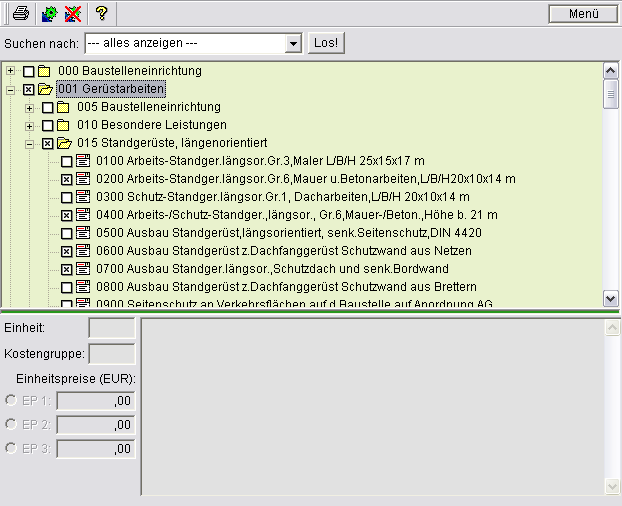Click document icon of item 0700
Screen dimensions: 622x506
[83, 269]
